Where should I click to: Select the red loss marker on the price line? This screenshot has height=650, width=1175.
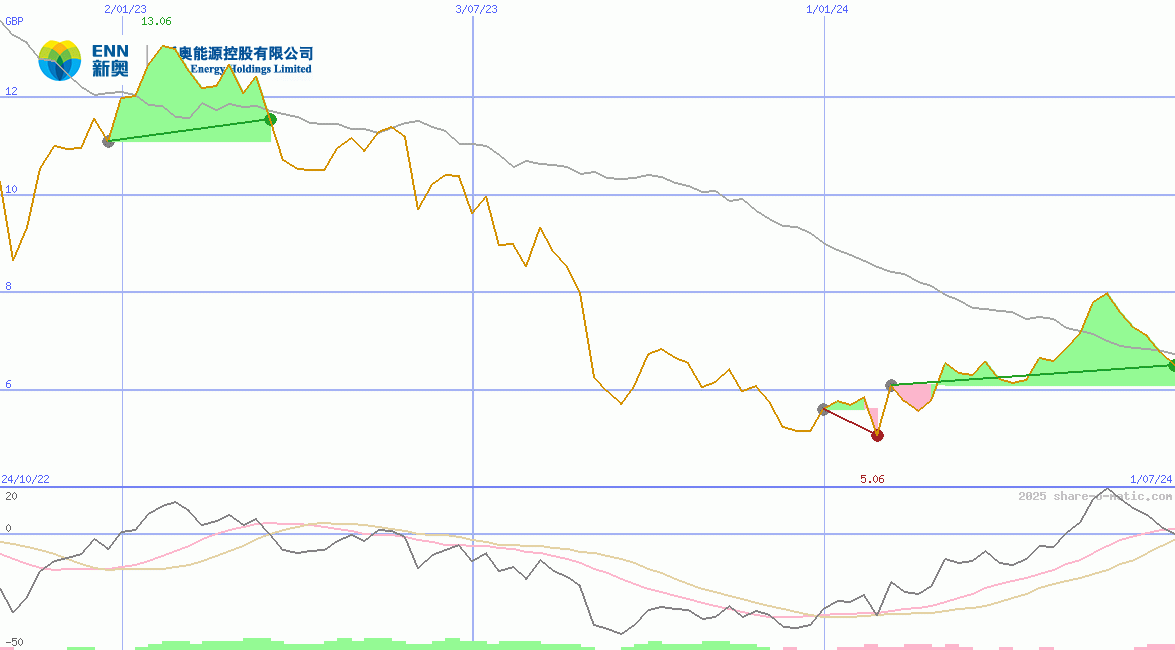(x=877, y=435)
